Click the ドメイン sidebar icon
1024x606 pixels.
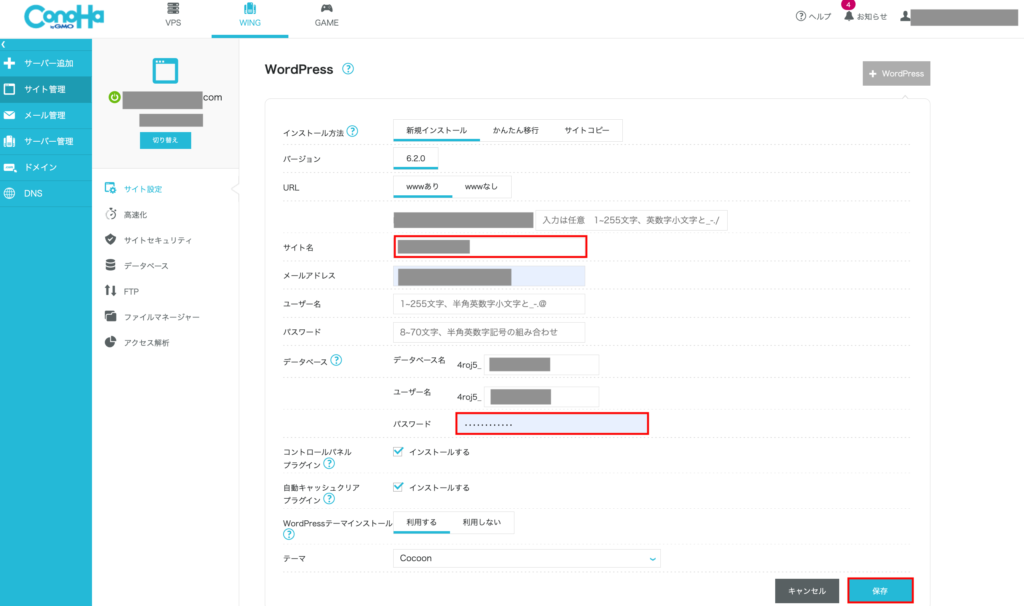click(9, 168)
